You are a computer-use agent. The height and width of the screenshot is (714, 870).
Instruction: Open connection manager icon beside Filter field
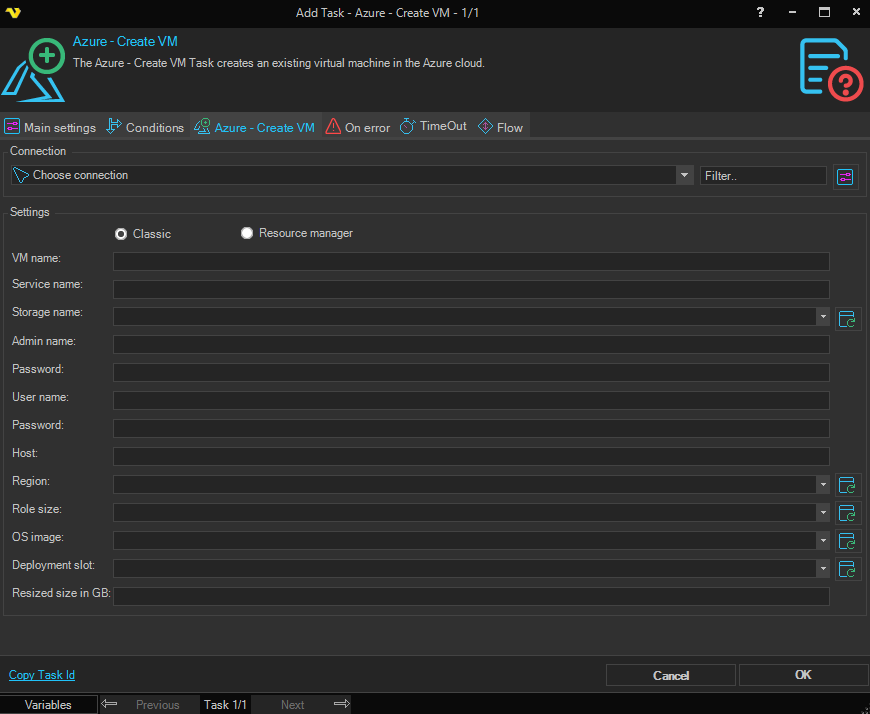tap(846, 176)
